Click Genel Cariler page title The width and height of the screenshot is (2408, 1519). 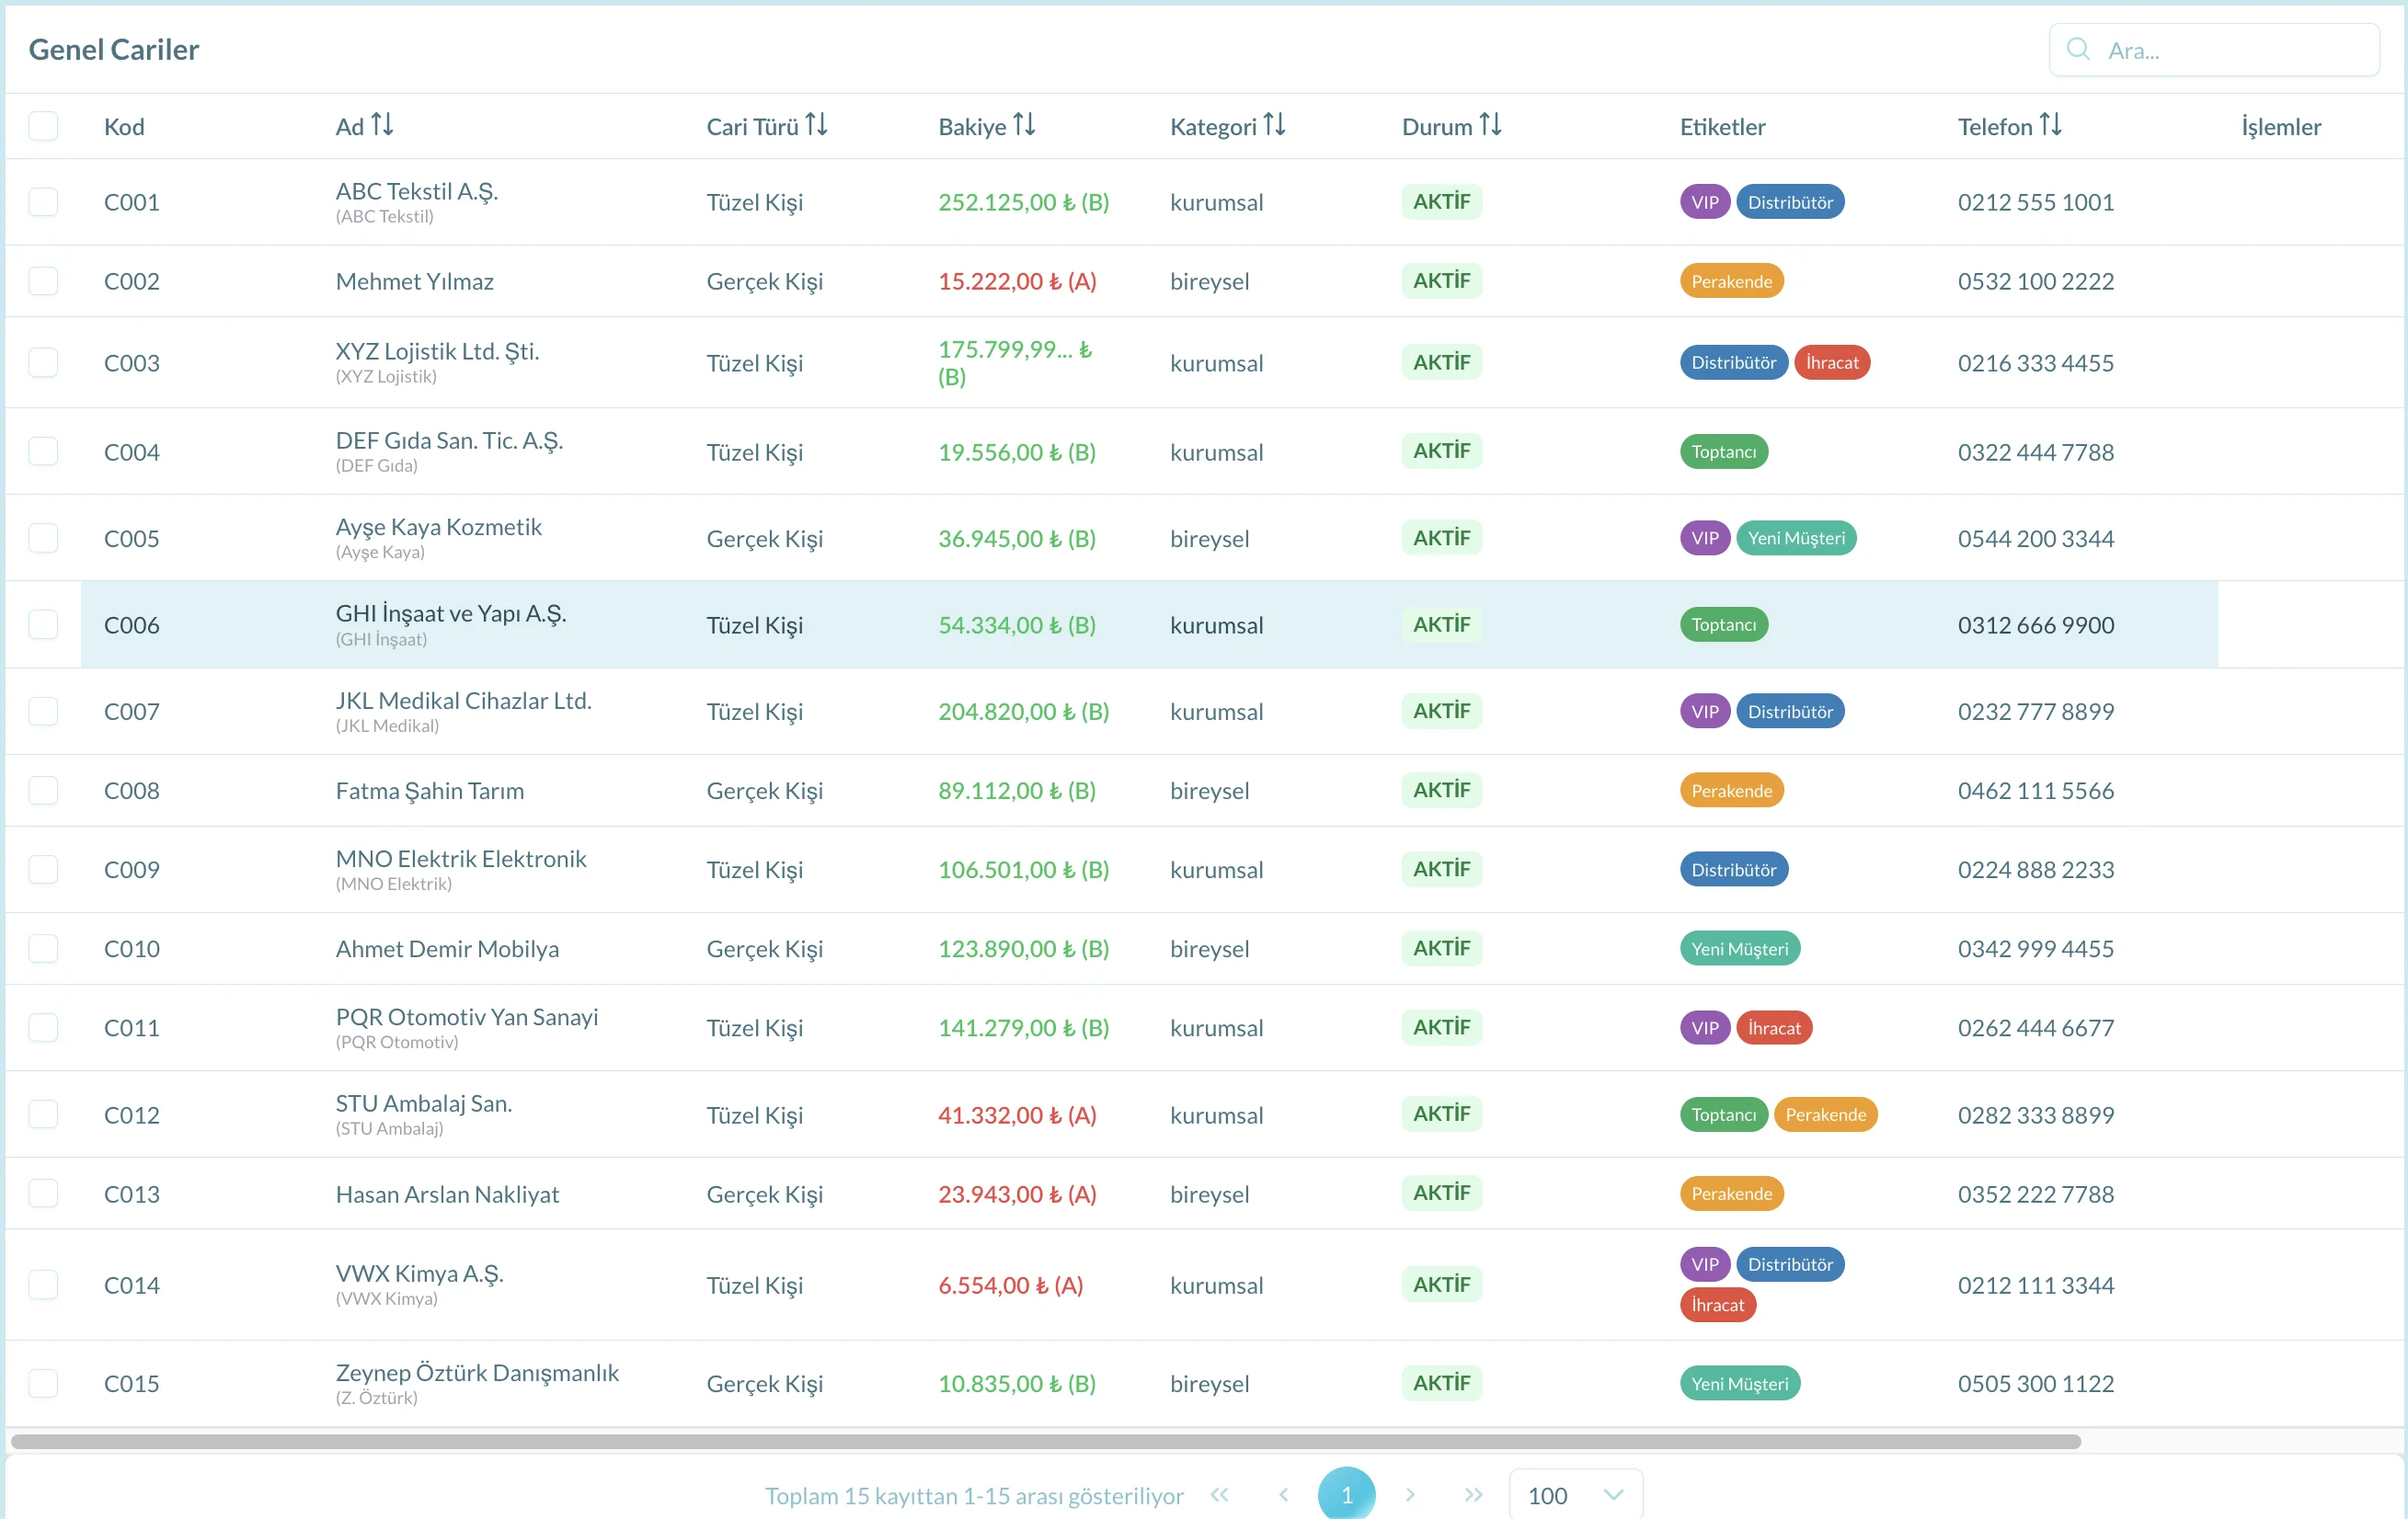click(x=114, y=49)
